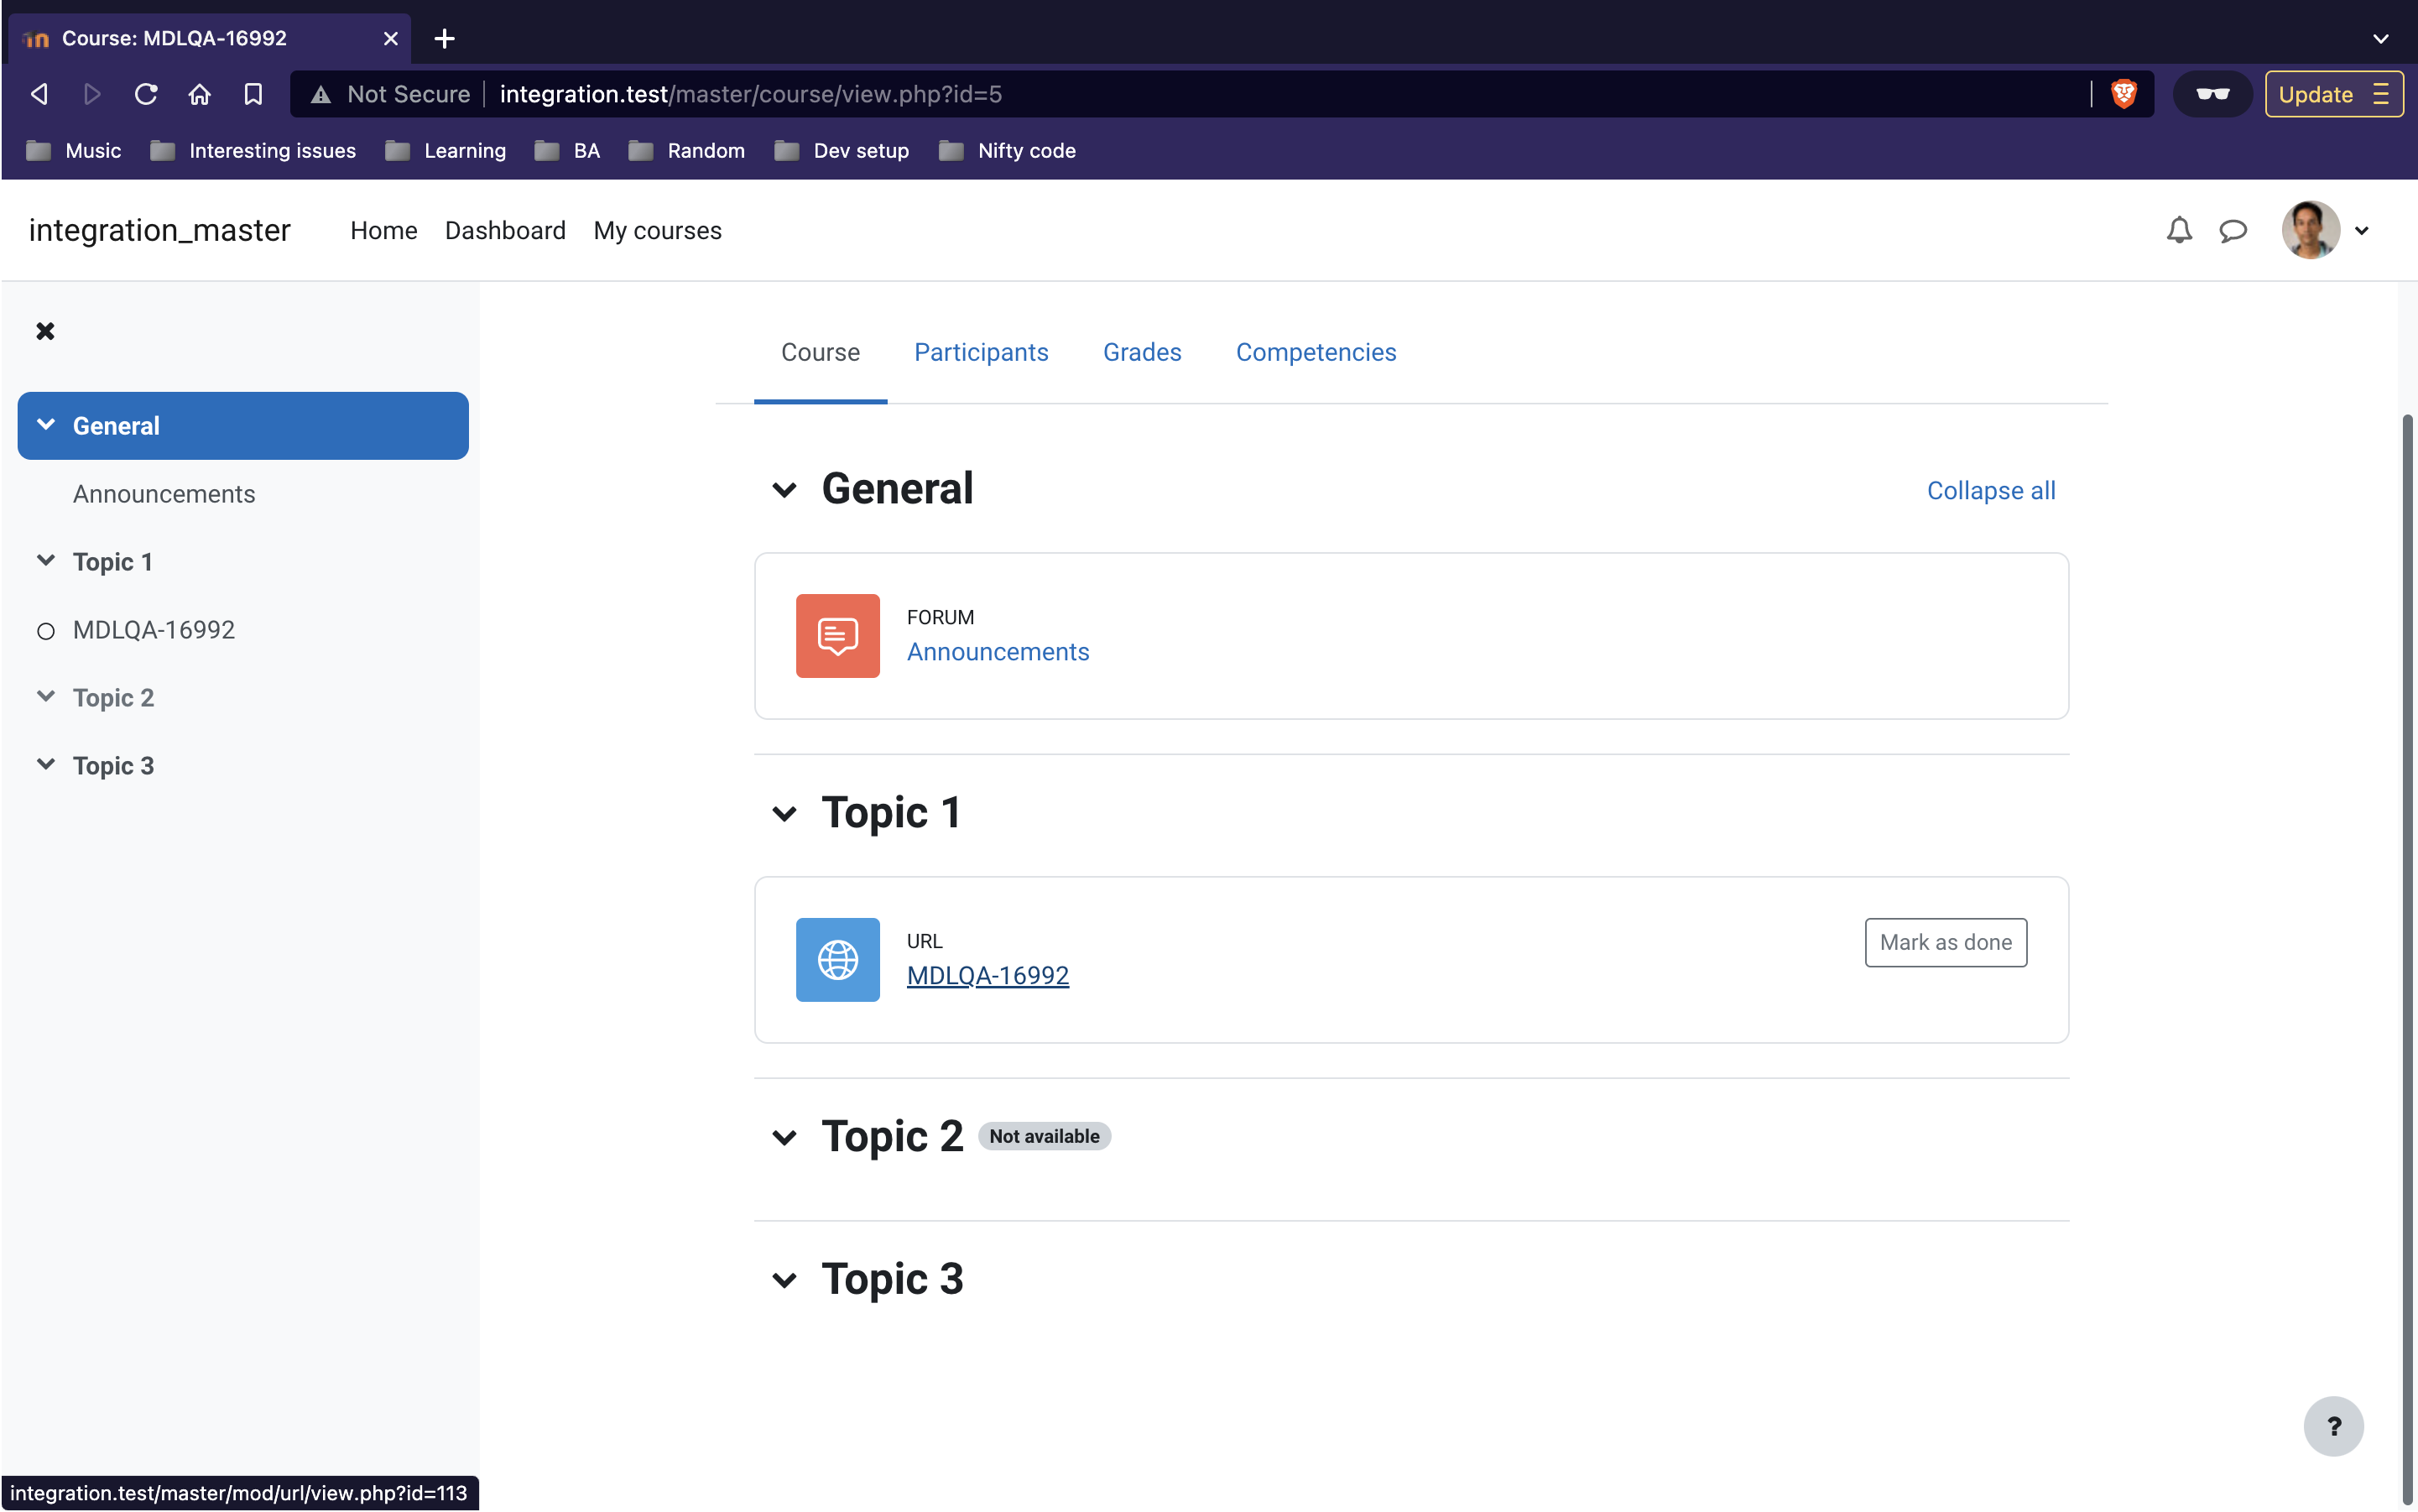
Task: Open the Announcements forum link
Action: [997, 652]
